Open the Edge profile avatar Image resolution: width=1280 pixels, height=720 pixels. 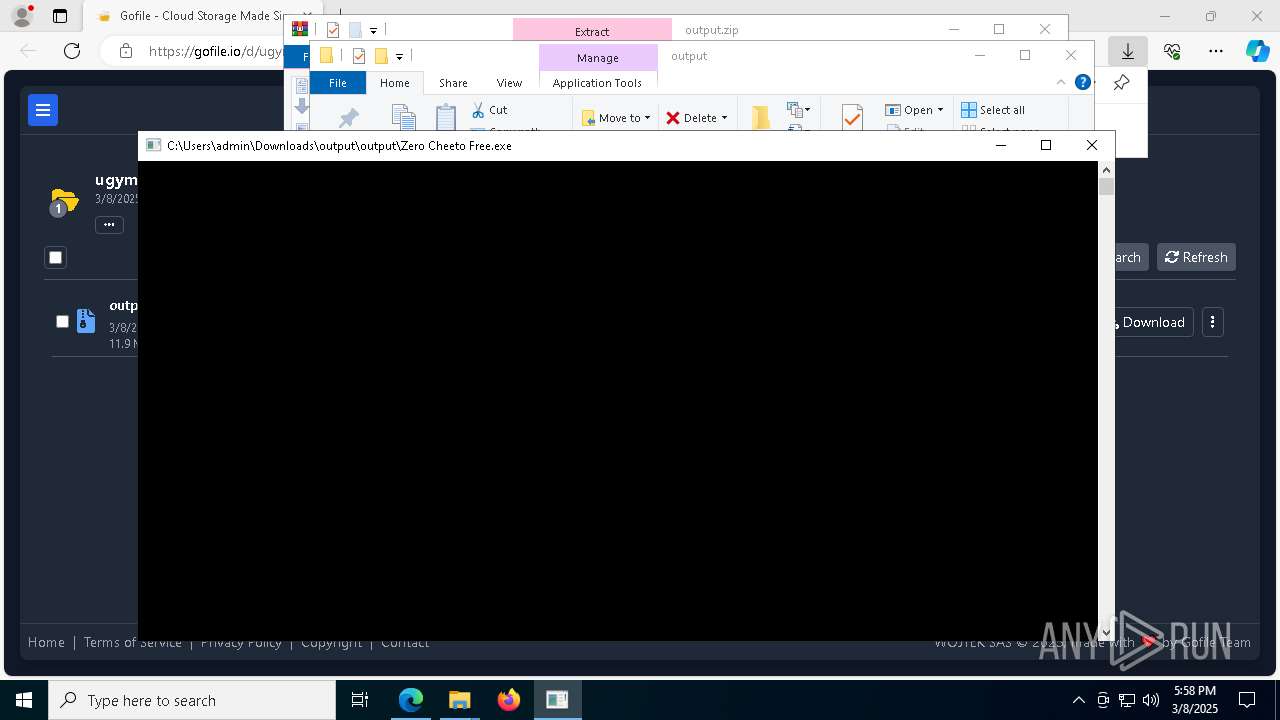pyautogui.click(x=22, y=16)
